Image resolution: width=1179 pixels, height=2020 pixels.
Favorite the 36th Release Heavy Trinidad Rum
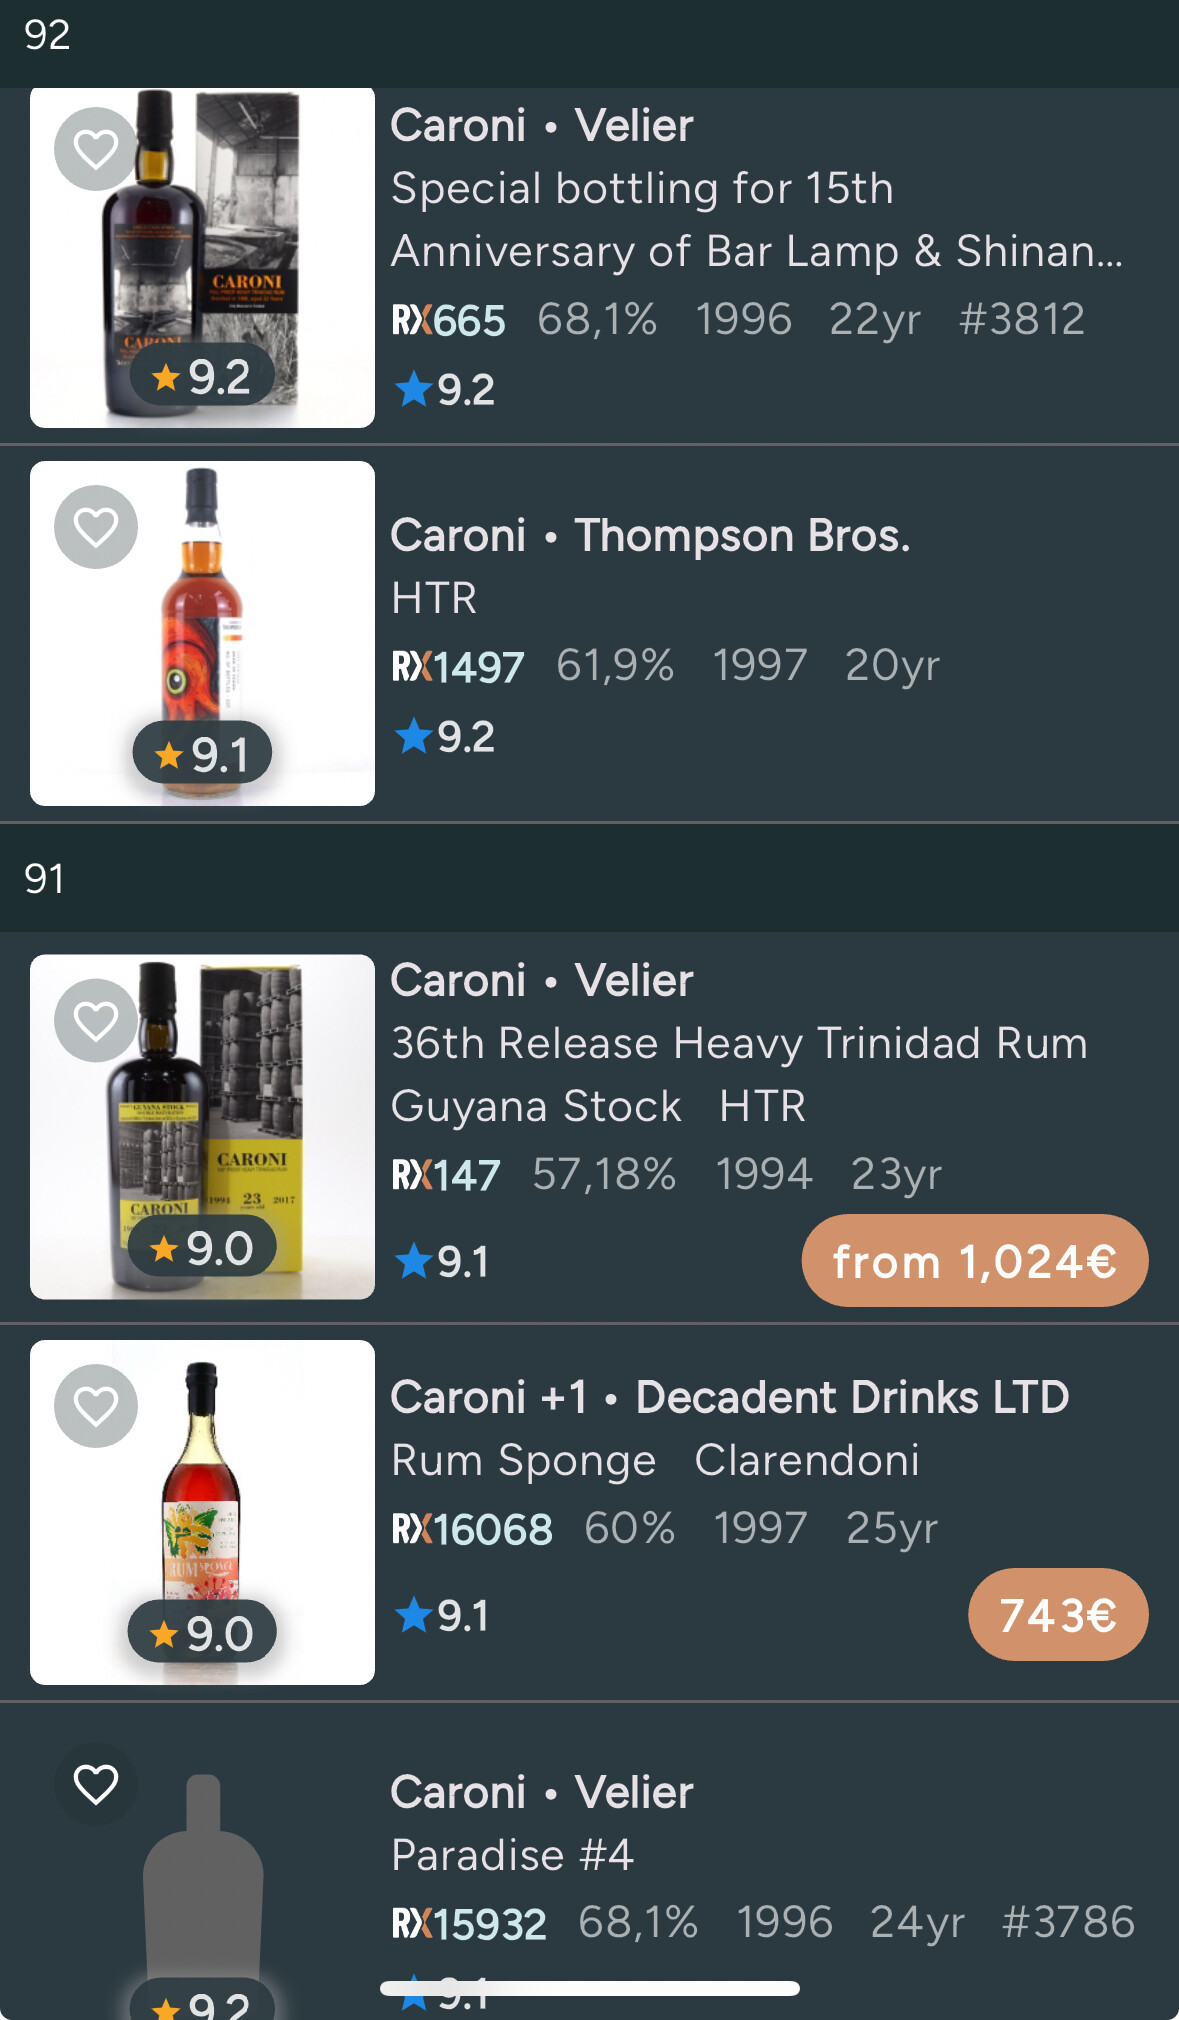point(96,1021)
